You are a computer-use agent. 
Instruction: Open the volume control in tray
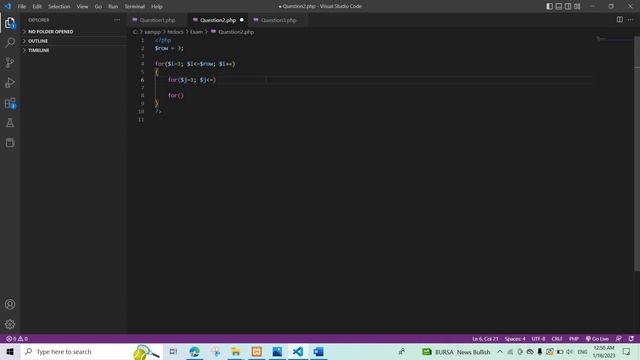point(569,351)
